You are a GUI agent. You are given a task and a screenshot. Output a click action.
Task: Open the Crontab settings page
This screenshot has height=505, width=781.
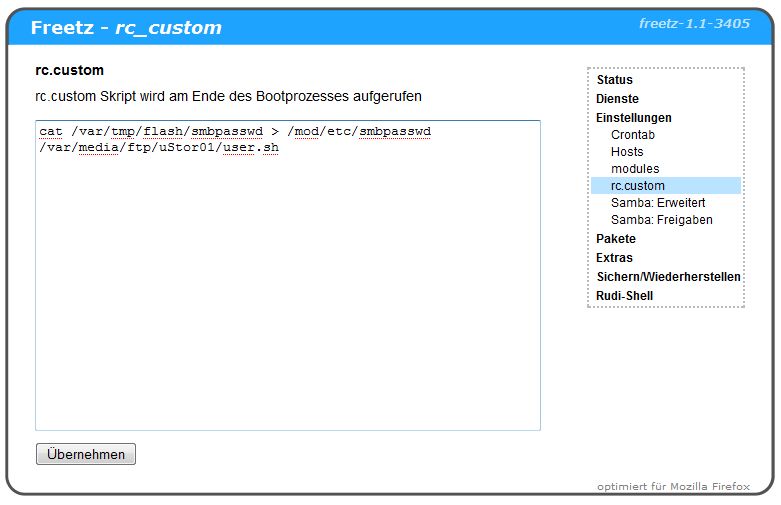tap(632, 135)
